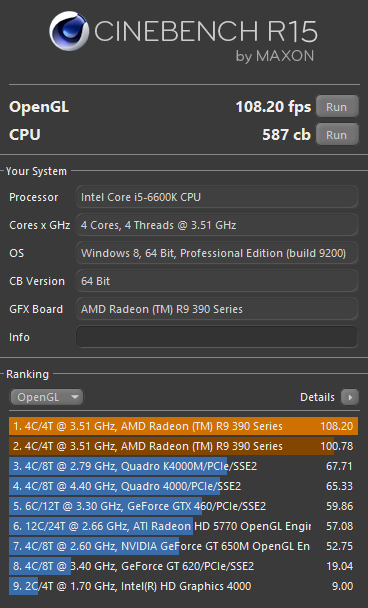
Task: Select NVIDIA GeForce GT 650M ranking entry
Action: pos(183,546)
